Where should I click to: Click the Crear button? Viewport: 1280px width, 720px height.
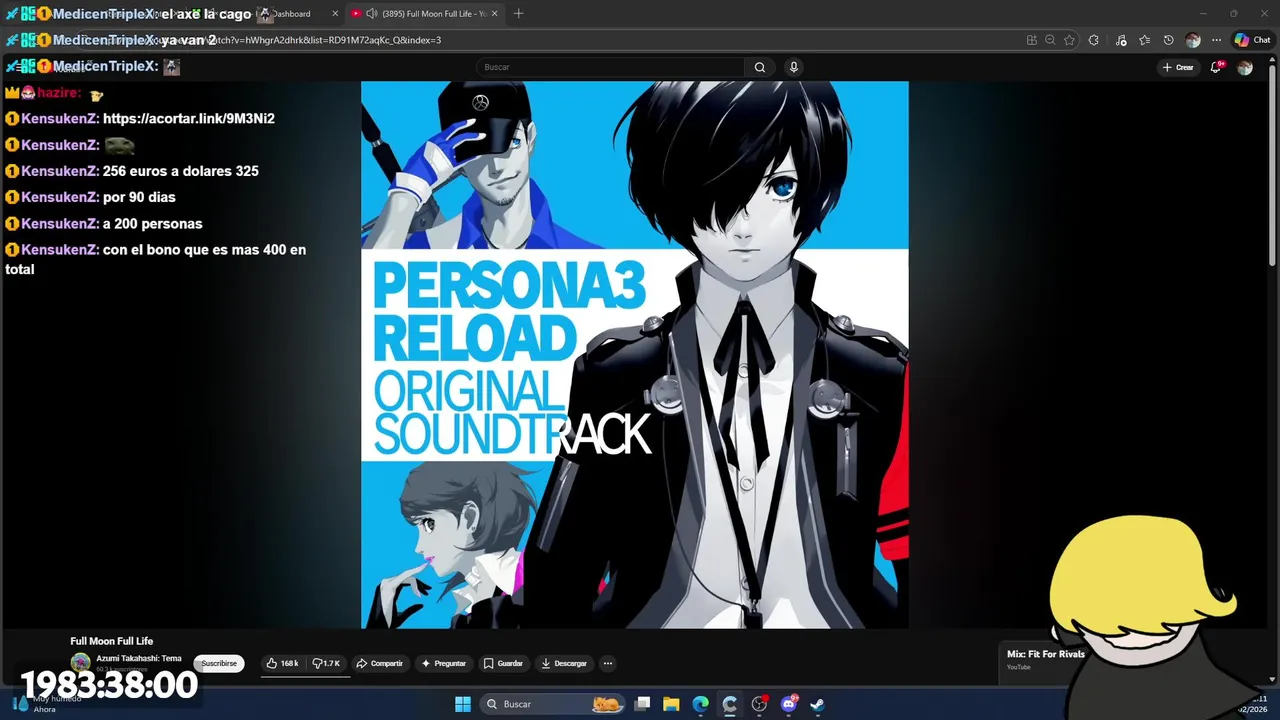pos(1178,67)
